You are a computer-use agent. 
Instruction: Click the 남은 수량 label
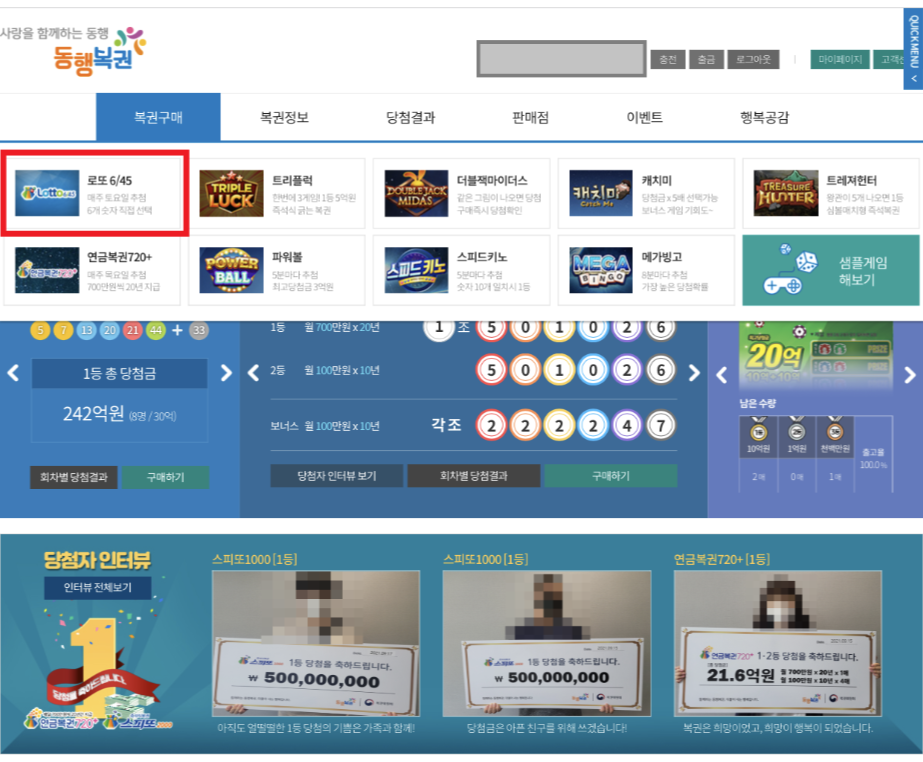point(758,403)
